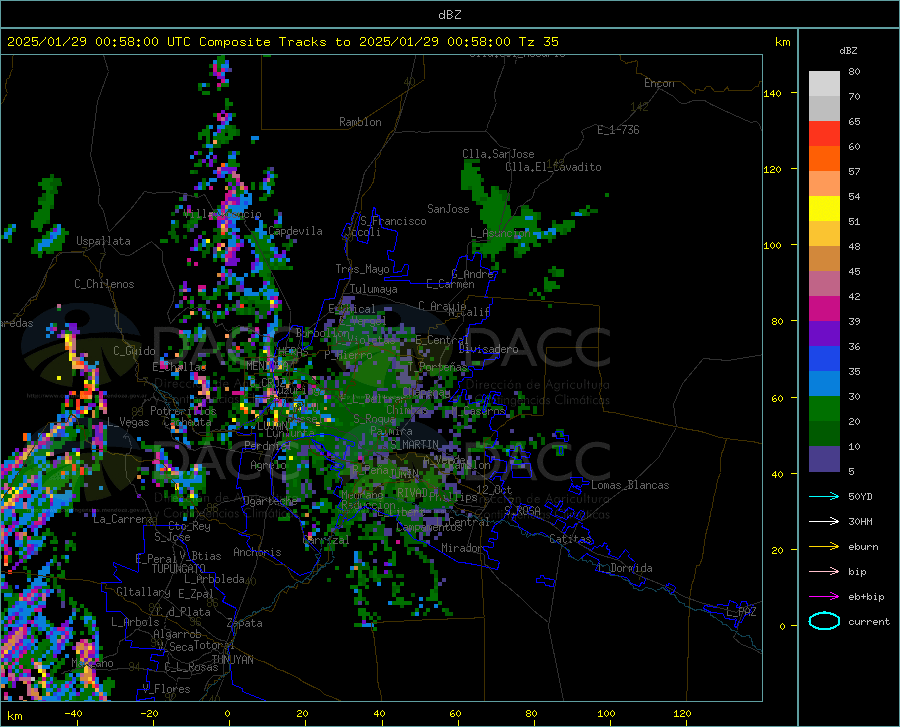The width and height of the screenshot is (900, 727).
Task: Click the Mirador place label
Action: click(462, 548)
